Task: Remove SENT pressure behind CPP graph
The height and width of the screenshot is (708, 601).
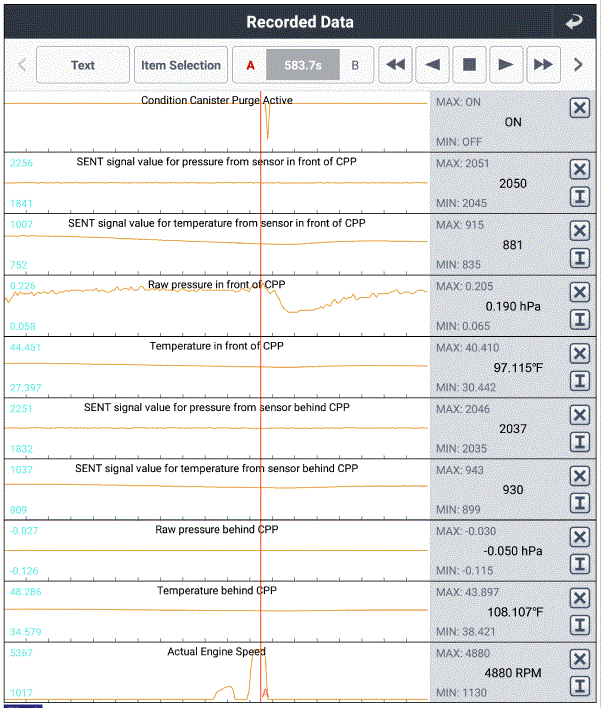Action: 580,415
